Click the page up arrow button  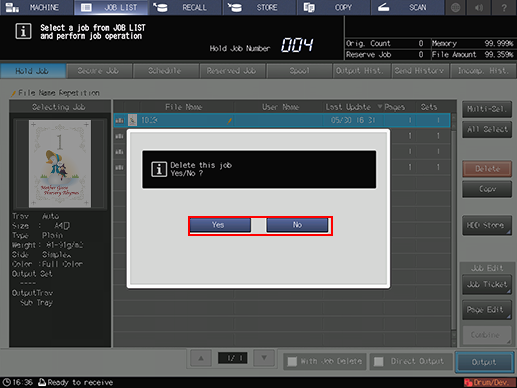click(201, 359)
